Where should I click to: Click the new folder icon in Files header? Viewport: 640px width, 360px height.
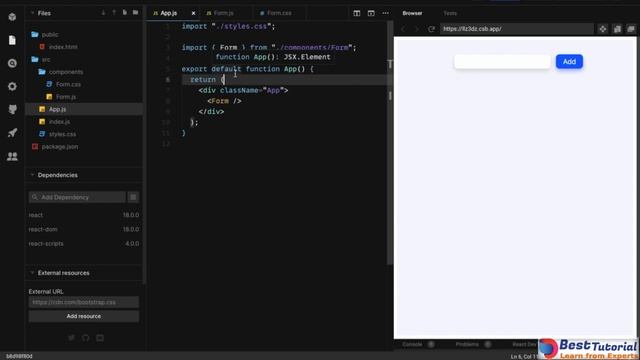tap(136, 13)
